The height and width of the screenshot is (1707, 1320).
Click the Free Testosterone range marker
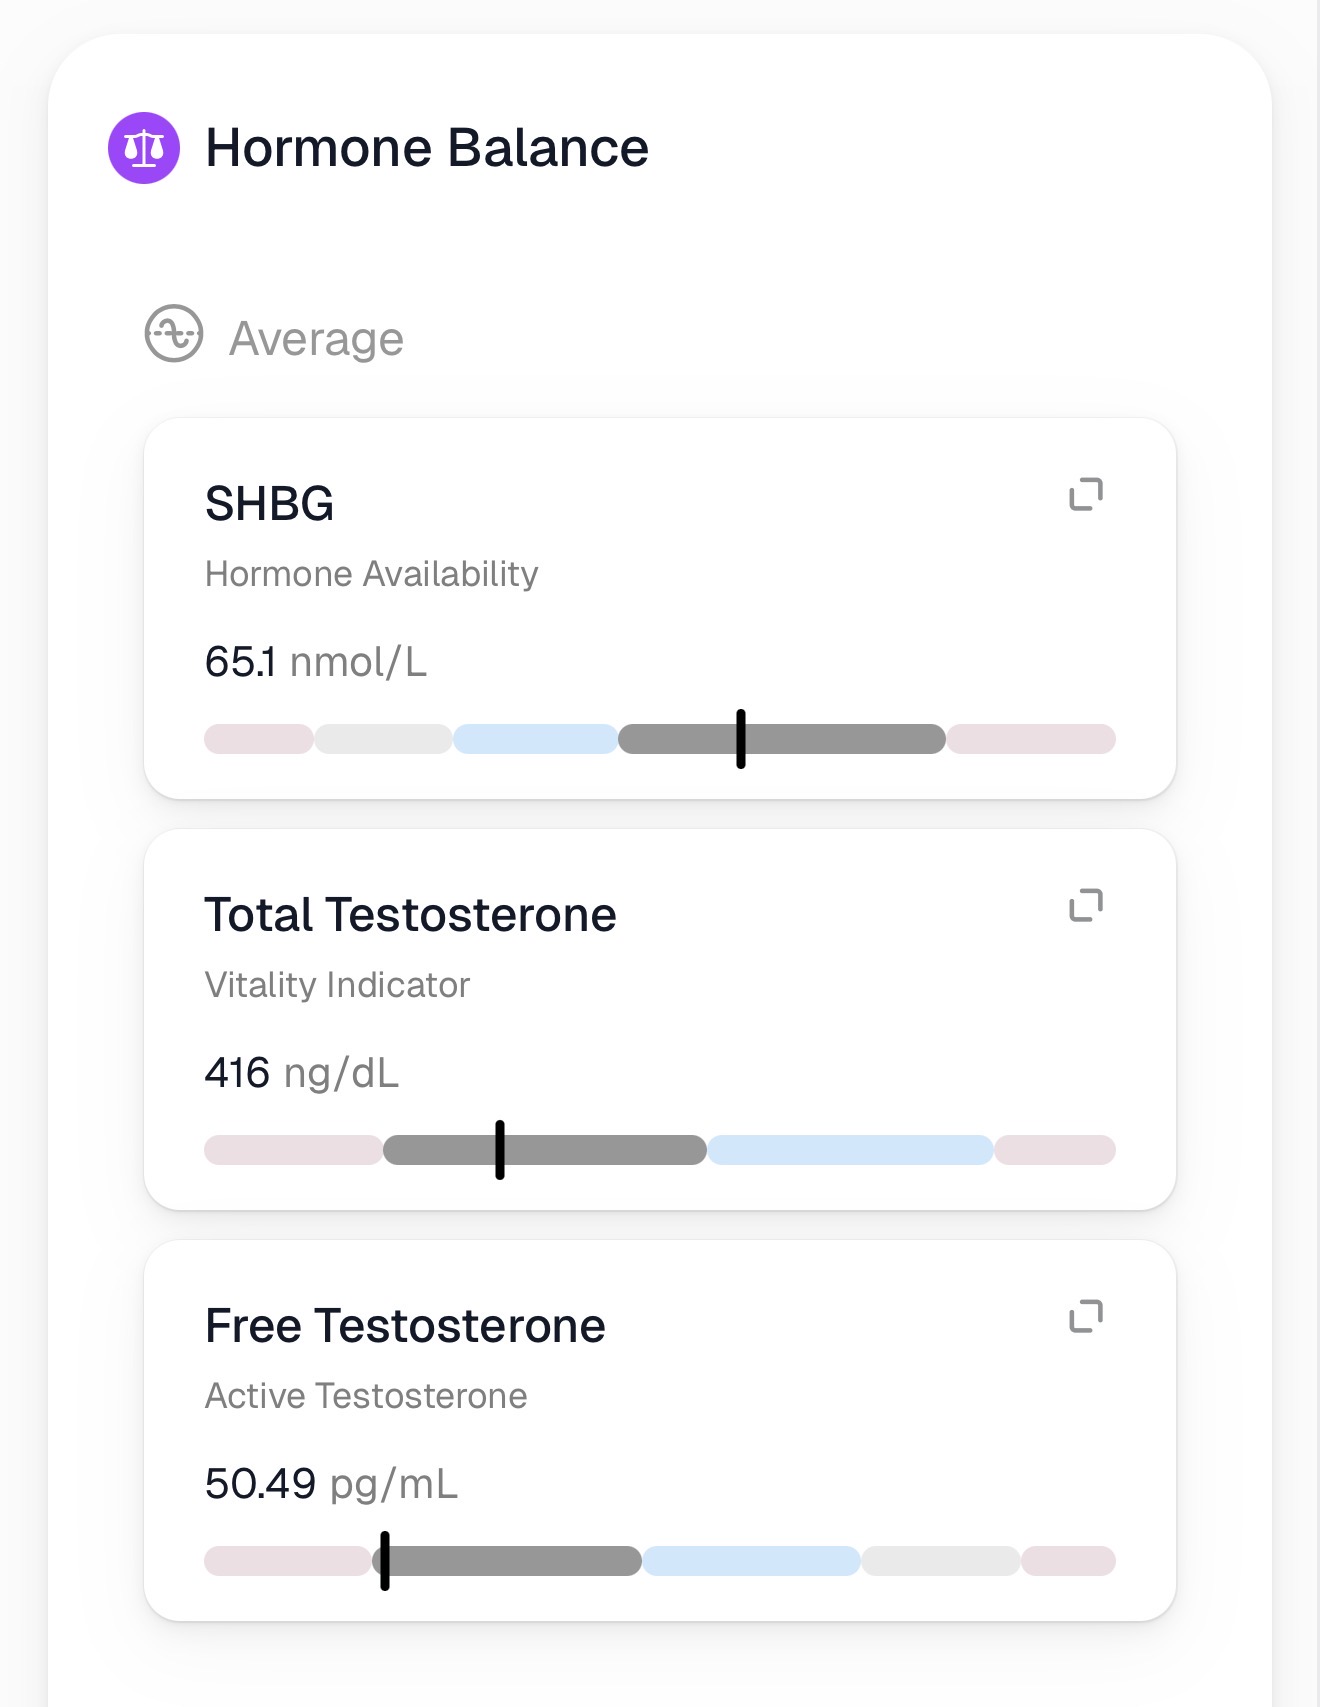[x=385, y=1561]
